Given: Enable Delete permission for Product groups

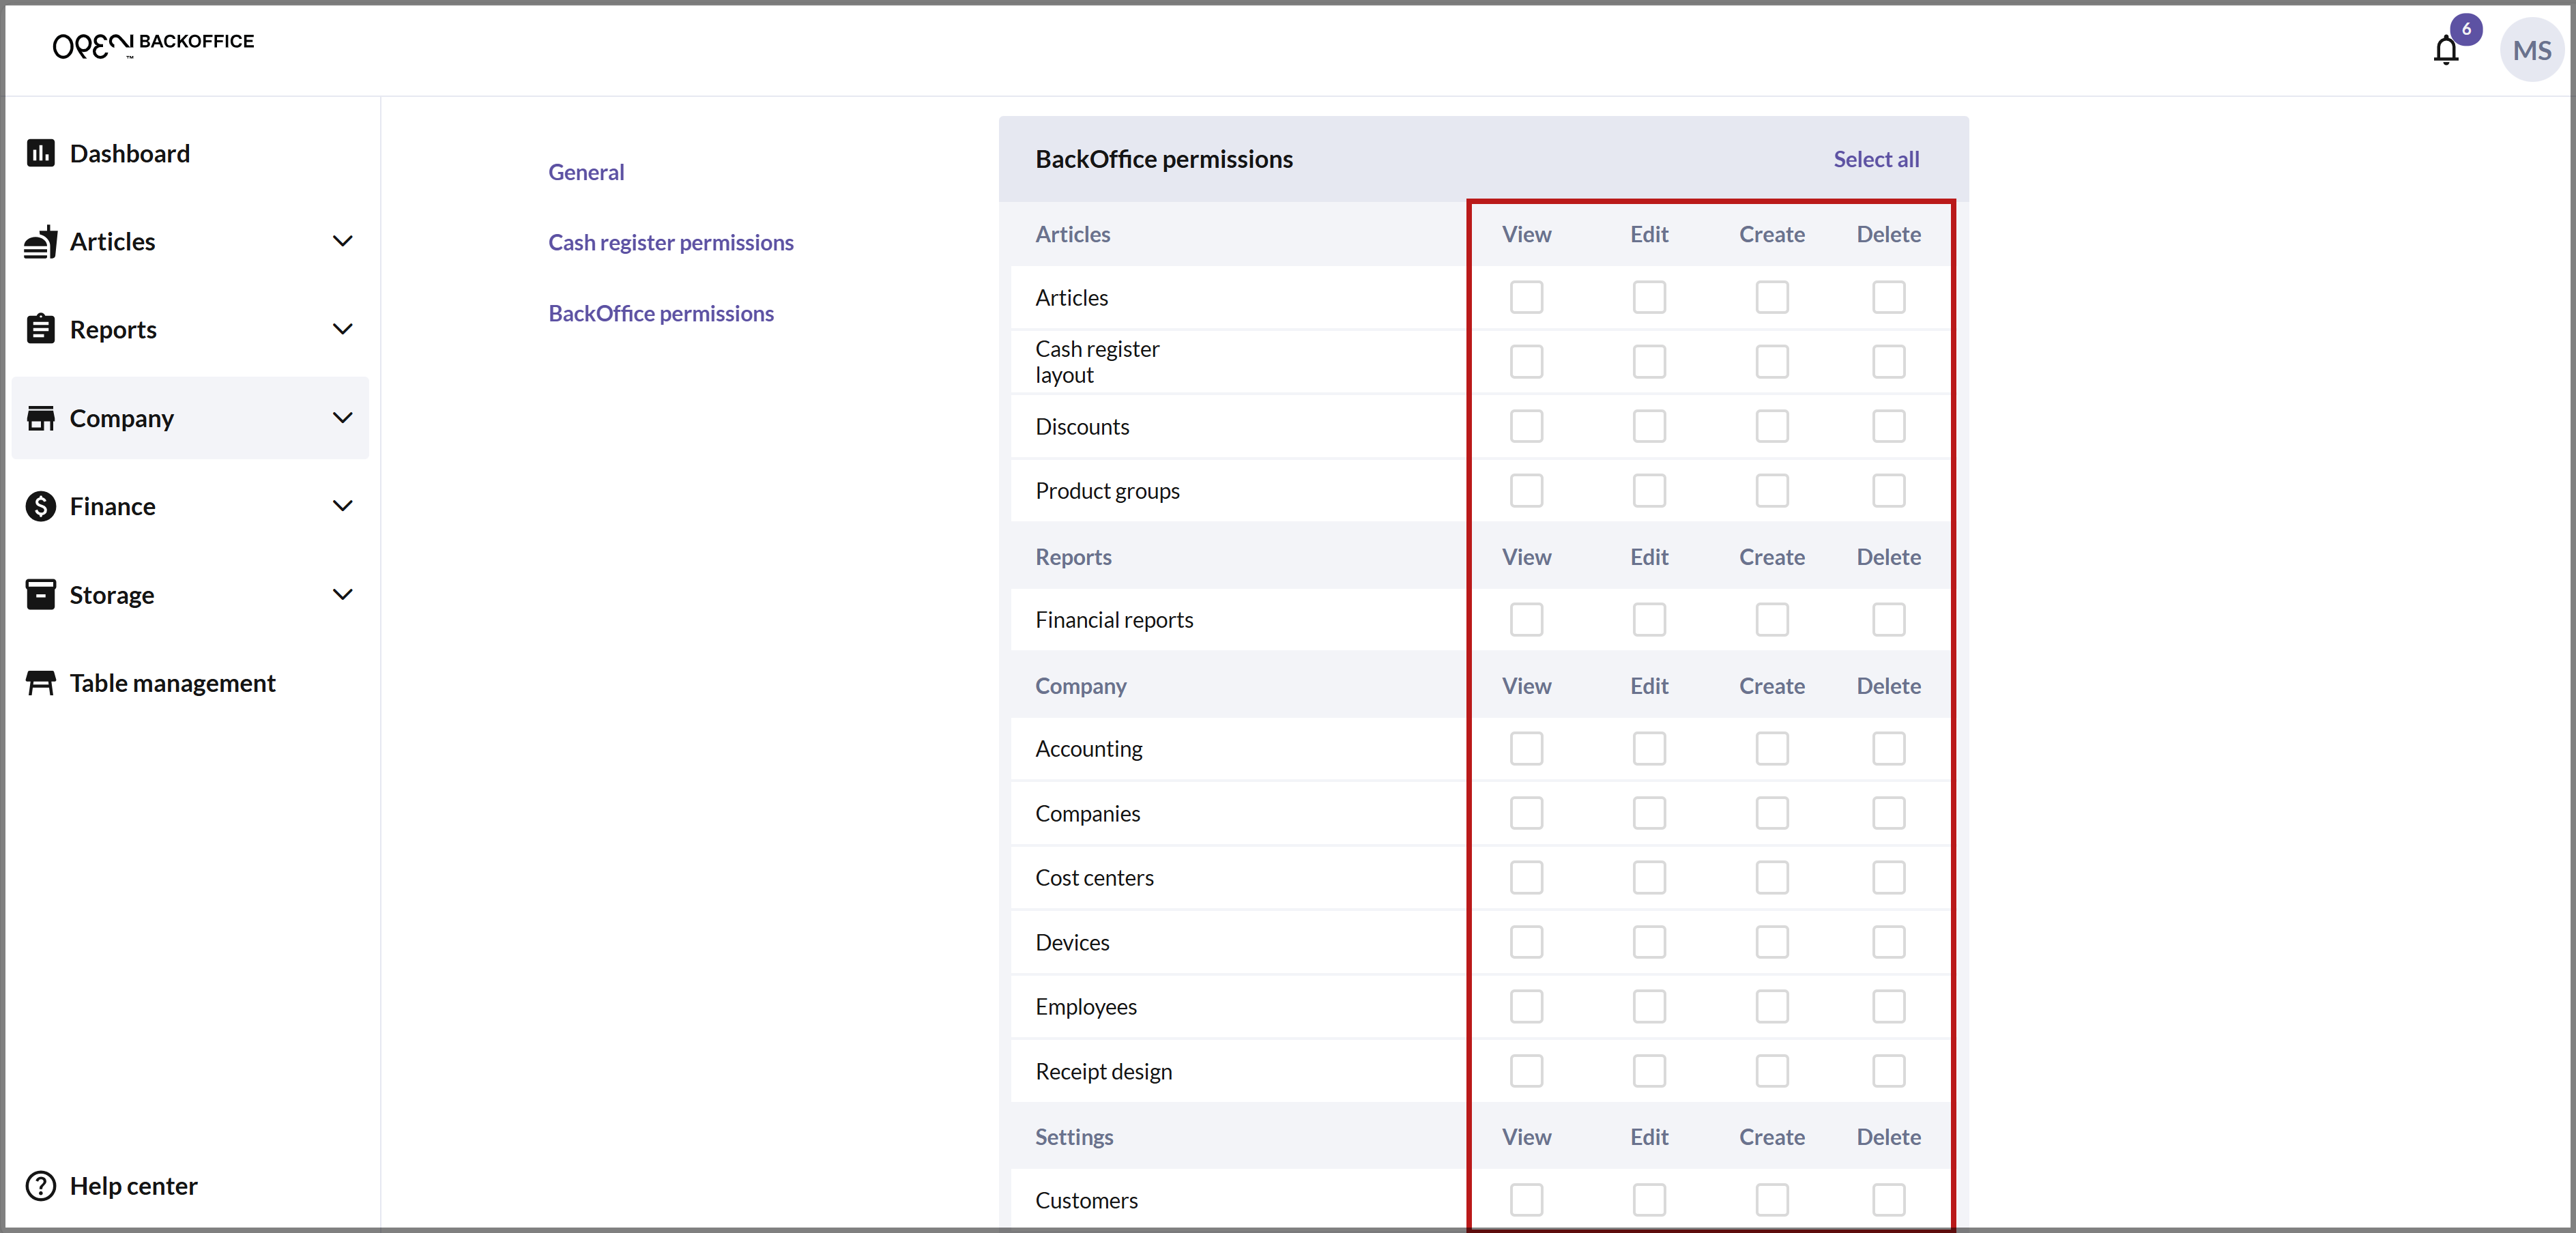Looking at the screenshot, I should pos(1888,490).
